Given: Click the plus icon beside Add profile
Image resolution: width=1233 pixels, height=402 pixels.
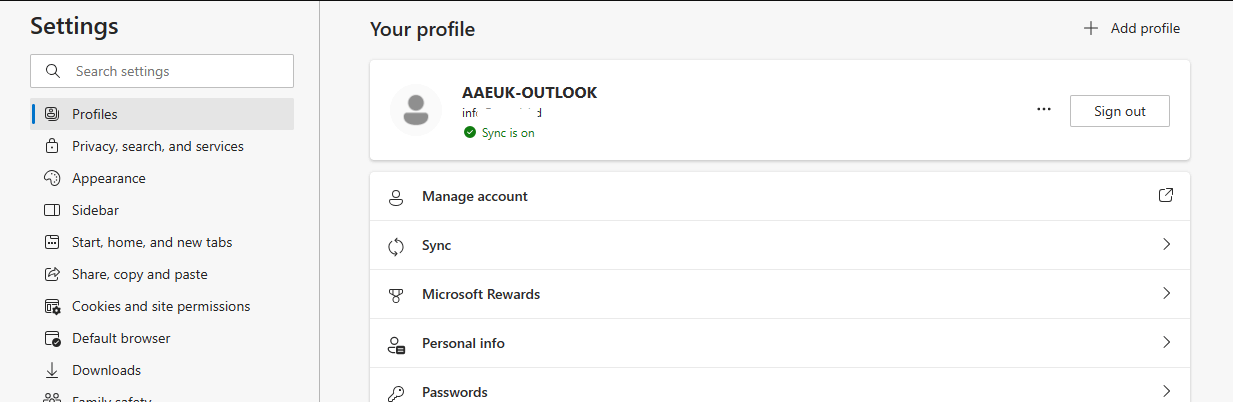Looking at the screenshot, I should pos(1091,28).
